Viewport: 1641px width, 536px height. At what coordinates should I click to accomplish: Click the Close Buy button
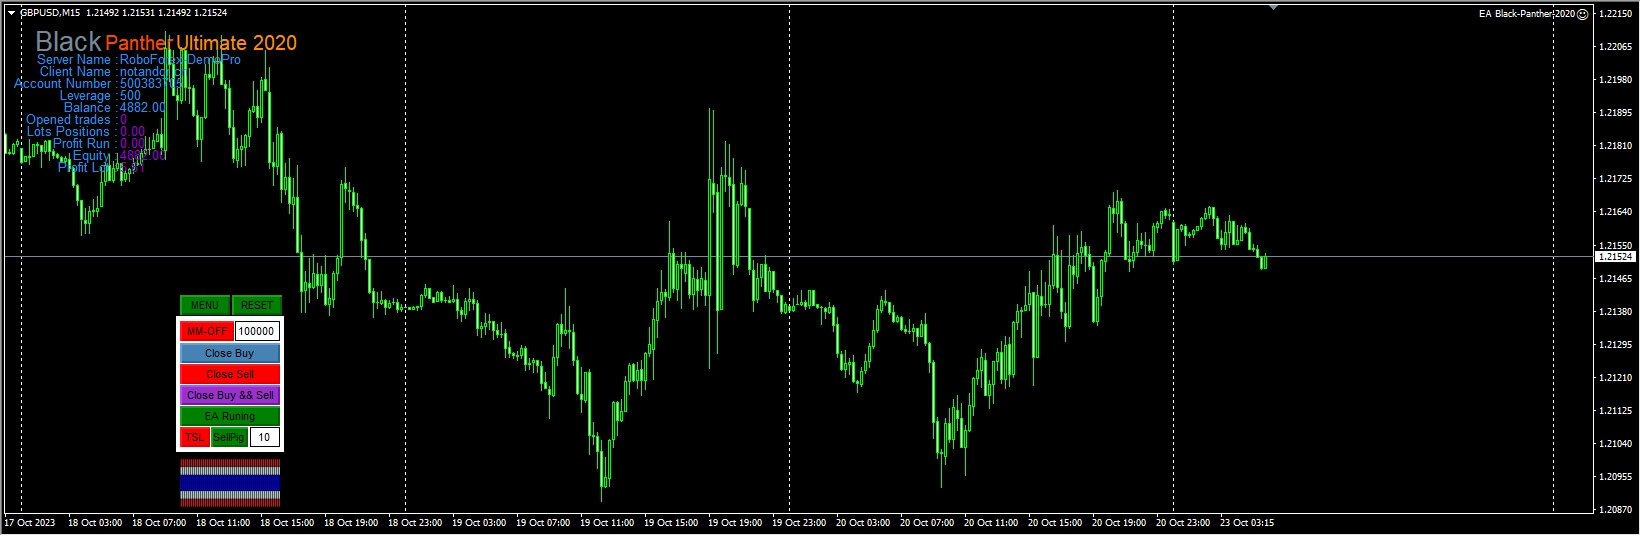[x=230, y=353]
